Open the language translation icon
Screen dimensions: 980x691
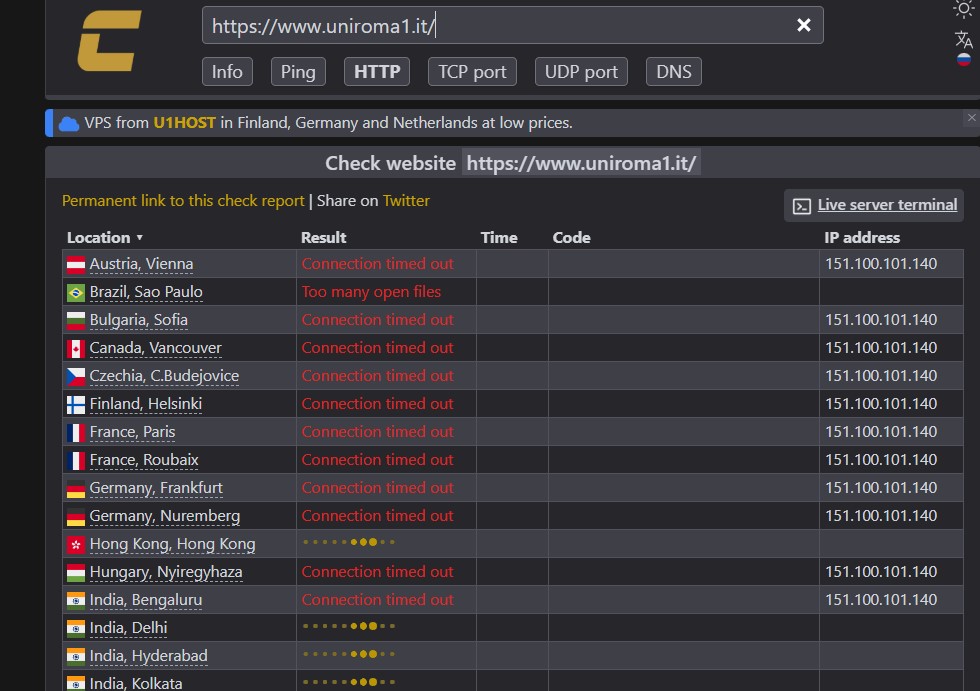pyautogui.click(x=963, y=39)
